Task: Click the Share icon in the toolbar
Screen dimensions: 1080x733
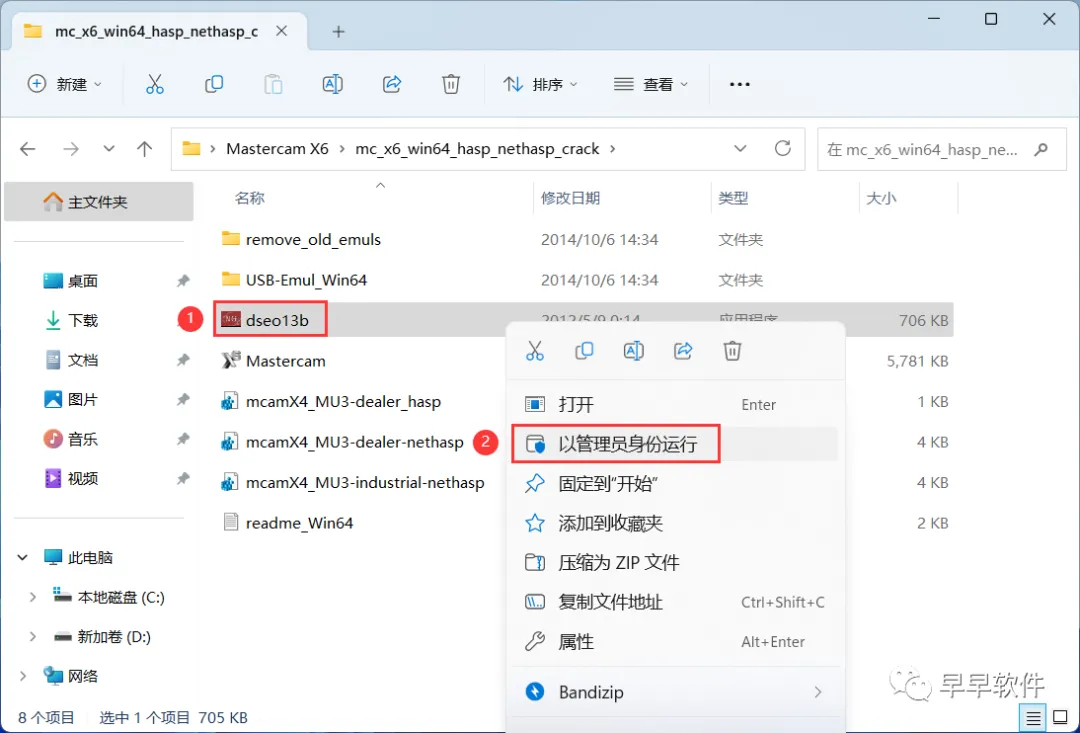Action: (392, 84)
